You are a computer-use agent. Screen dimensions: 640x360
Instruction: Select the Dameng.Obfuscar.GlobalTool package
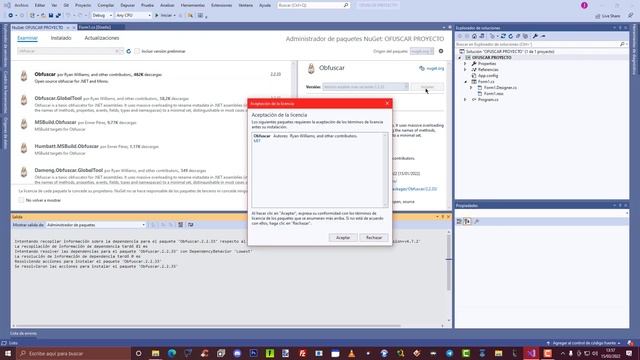coord(151,174)
